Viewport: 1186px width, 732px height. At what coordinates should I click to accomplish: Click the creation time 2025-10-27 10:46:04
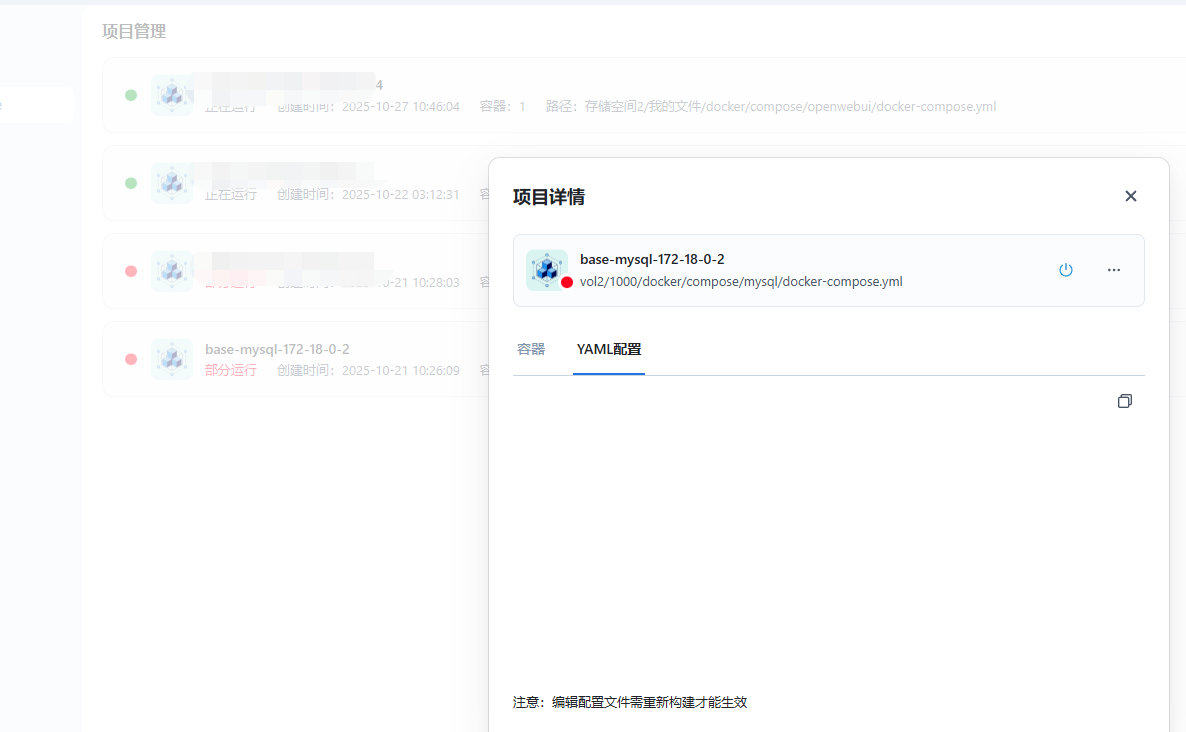click(x=400, y=107)
